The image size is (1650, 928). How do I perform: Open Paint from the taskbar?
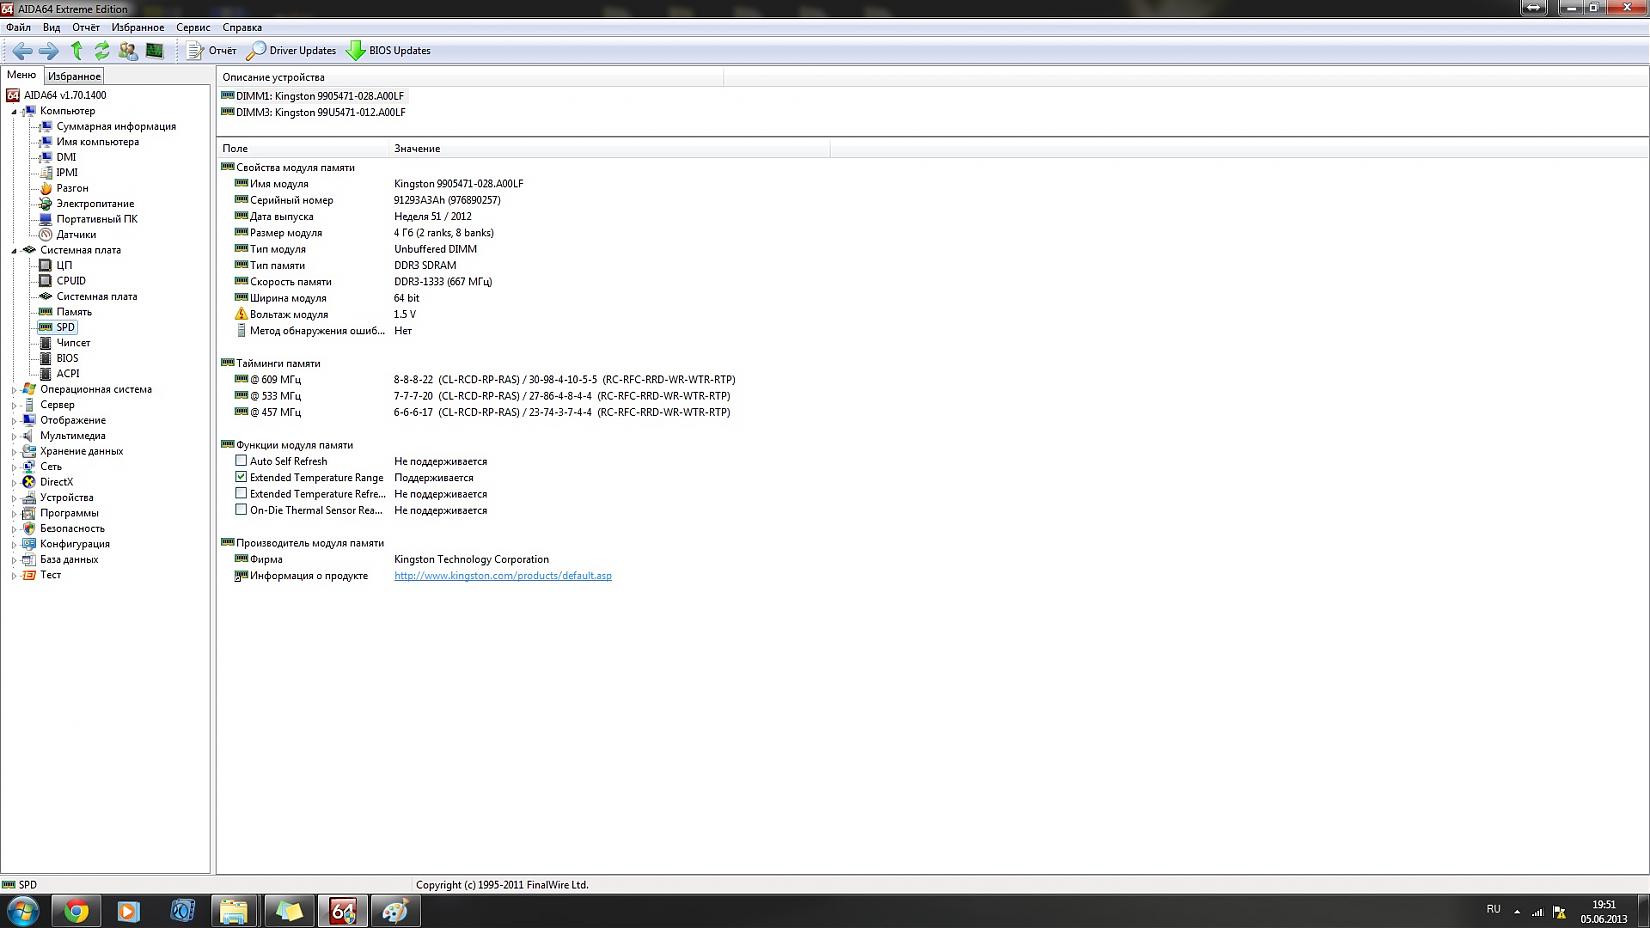395,911
